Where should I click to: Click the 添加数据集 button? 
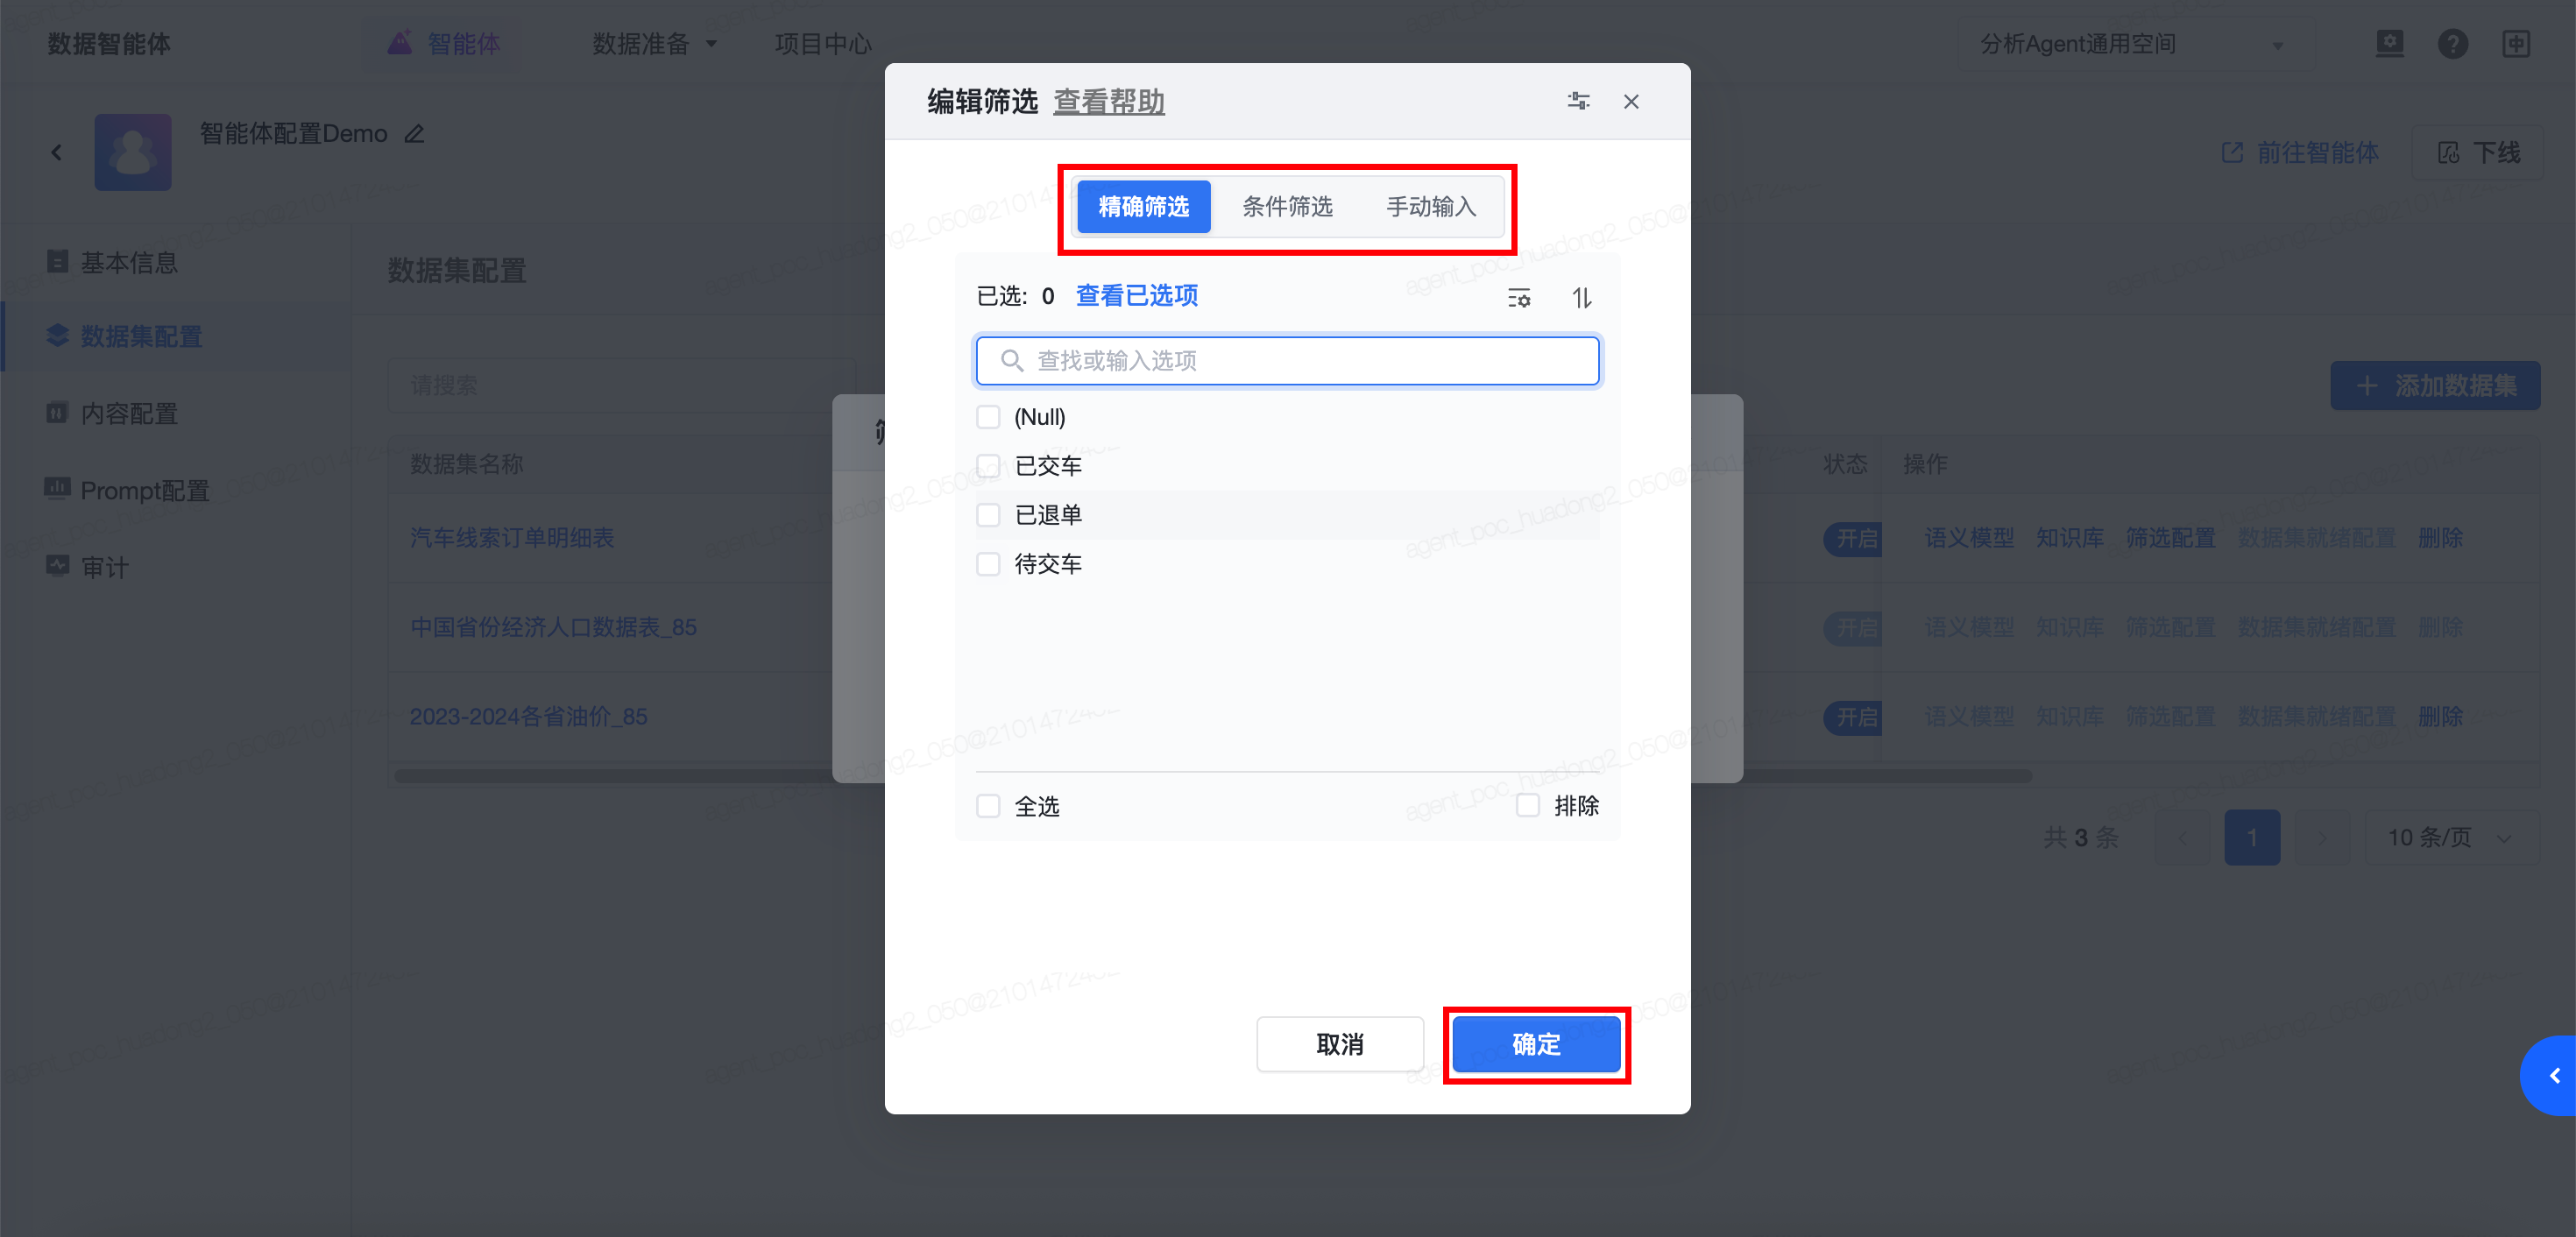click(x=2435, y=386)
